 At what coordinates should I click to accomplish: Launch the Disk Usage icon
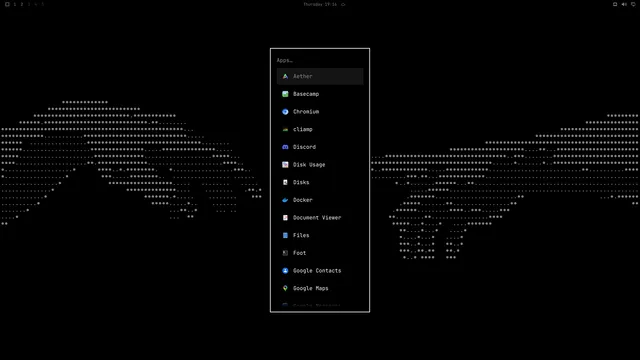point(285,165)
